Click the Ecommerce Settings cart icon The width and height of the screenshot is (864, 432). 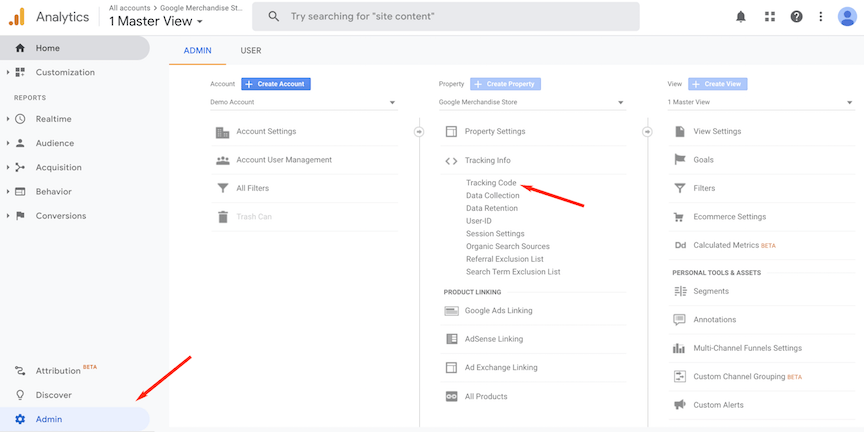(x=680, y=217)
